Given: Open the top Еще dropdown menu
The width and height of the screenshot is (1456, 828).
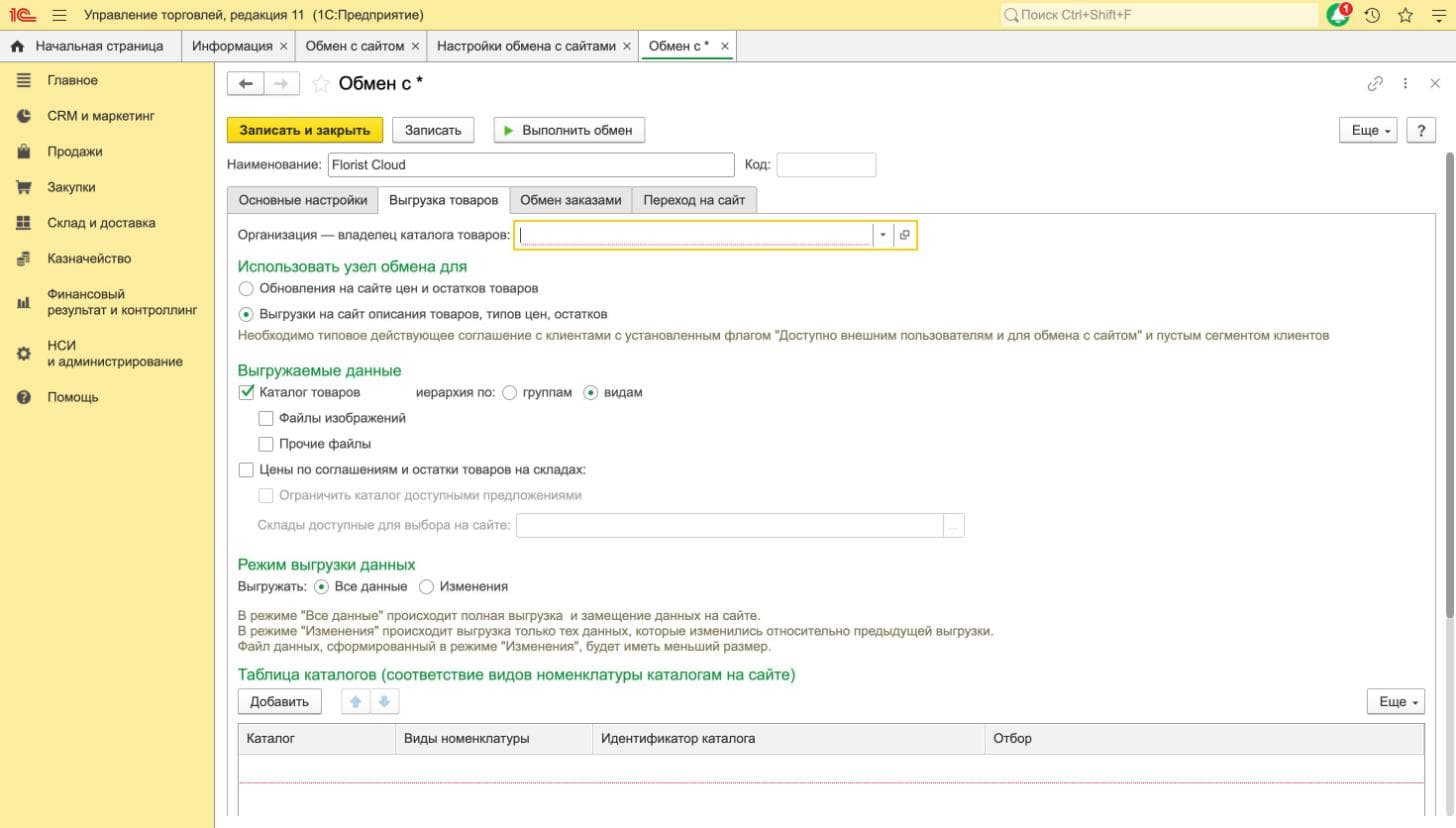Looking at the screenshot, I should [x=1367, y=130].
